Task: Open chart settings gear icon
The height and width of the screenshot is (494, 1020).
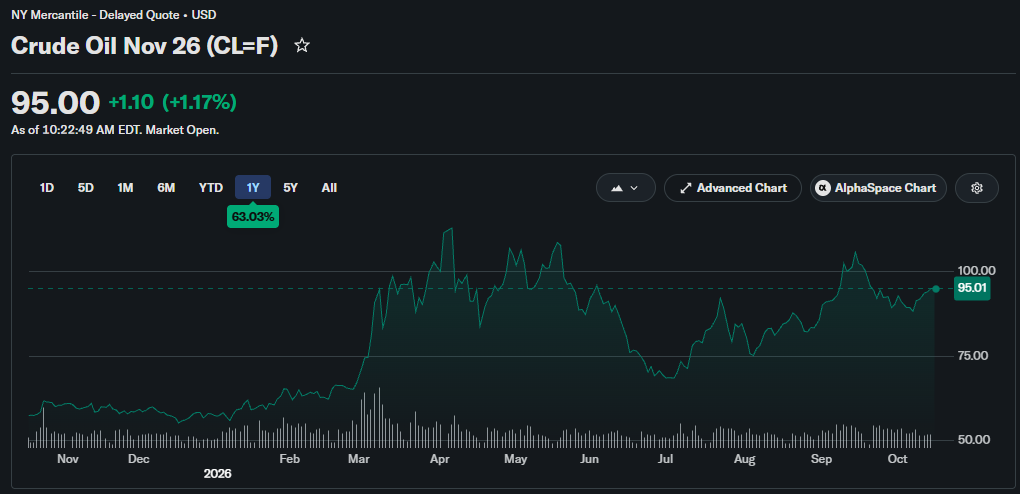Action: click(976, 188)
